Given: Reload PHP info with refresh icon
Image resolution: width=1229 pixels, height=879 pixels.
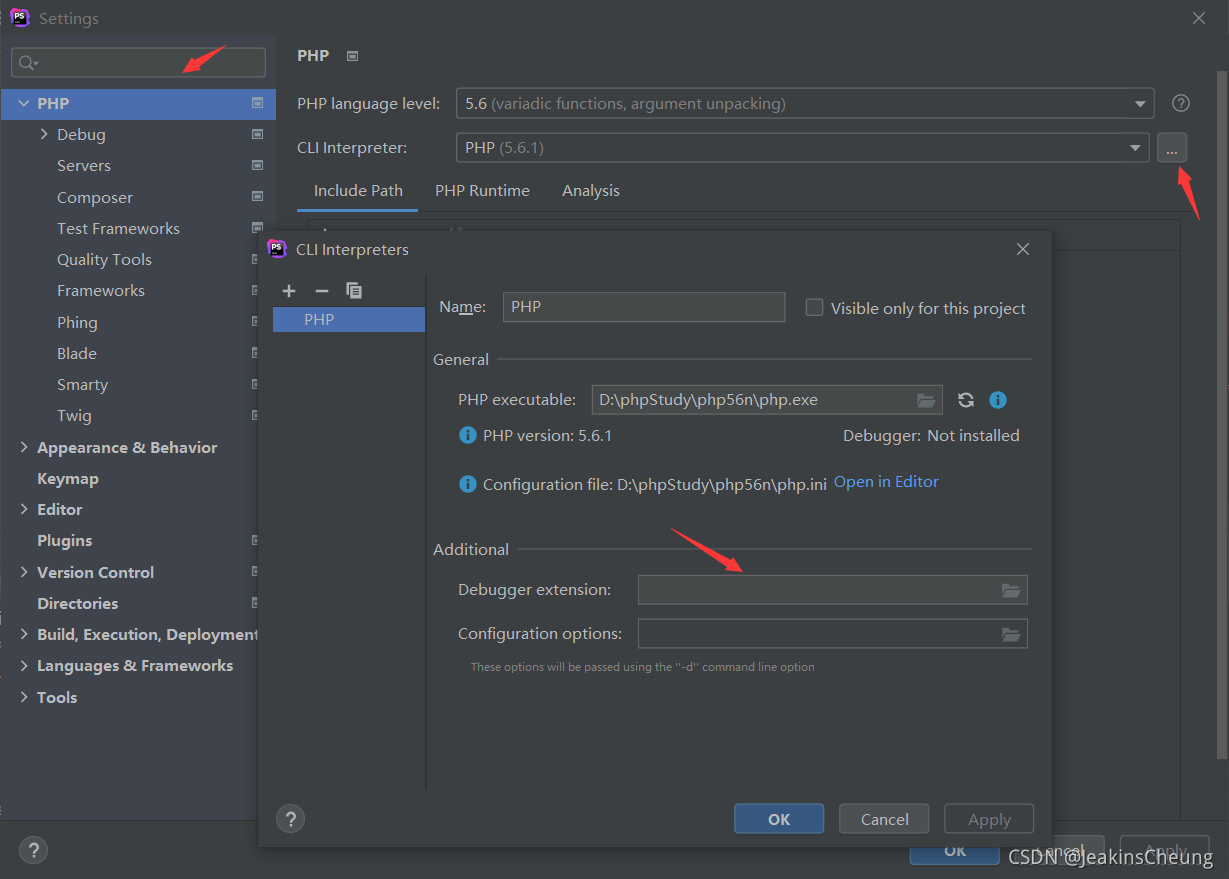Looking at the screenshot, I should (x=966, y=400).
